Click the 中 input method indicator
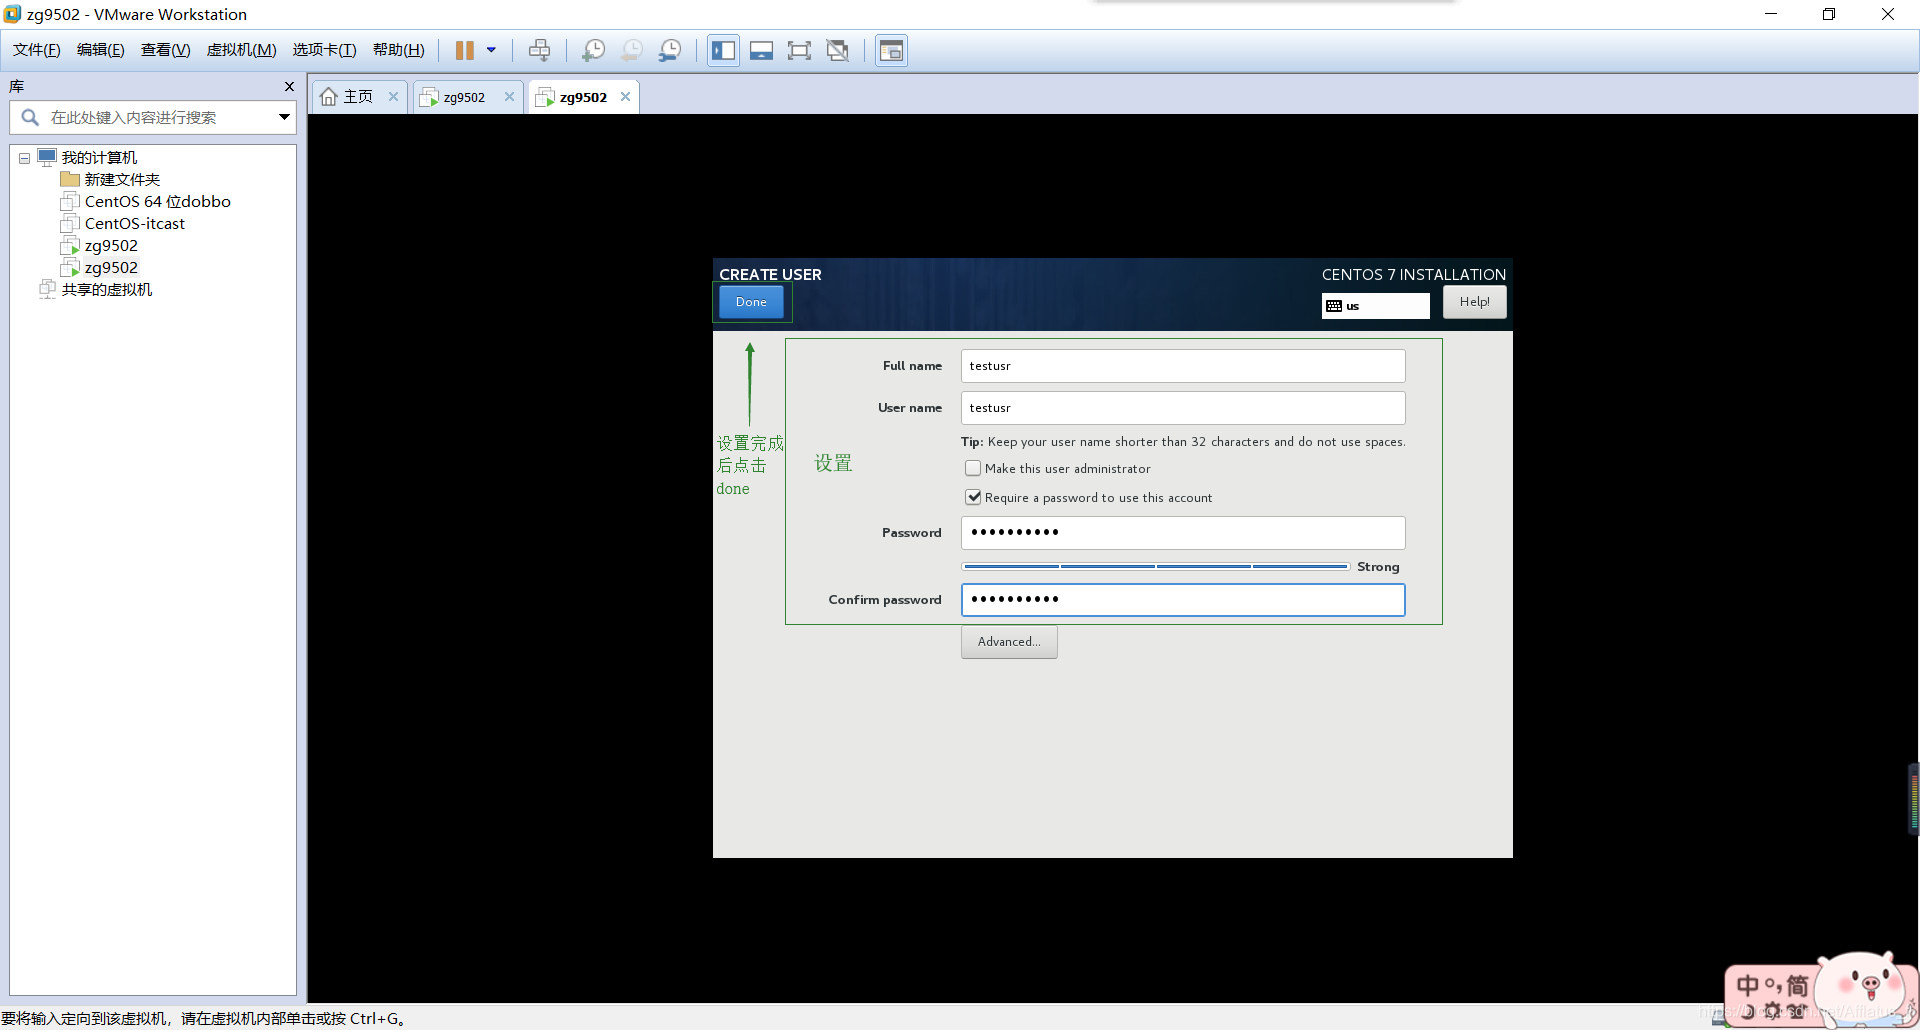The image size is (1920, 1030). [1747, 986]
